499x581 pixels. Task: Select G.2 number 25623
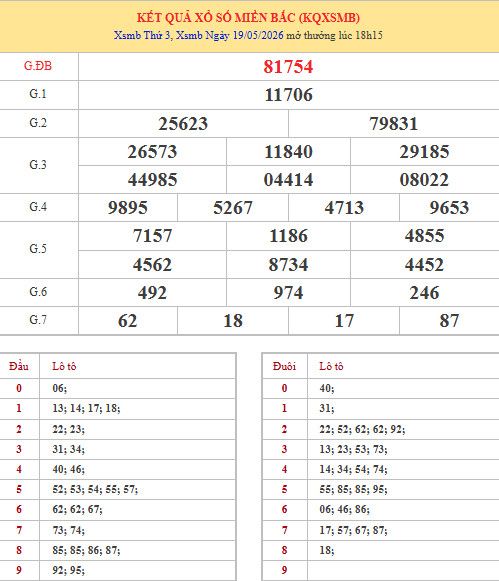[183, 124]
